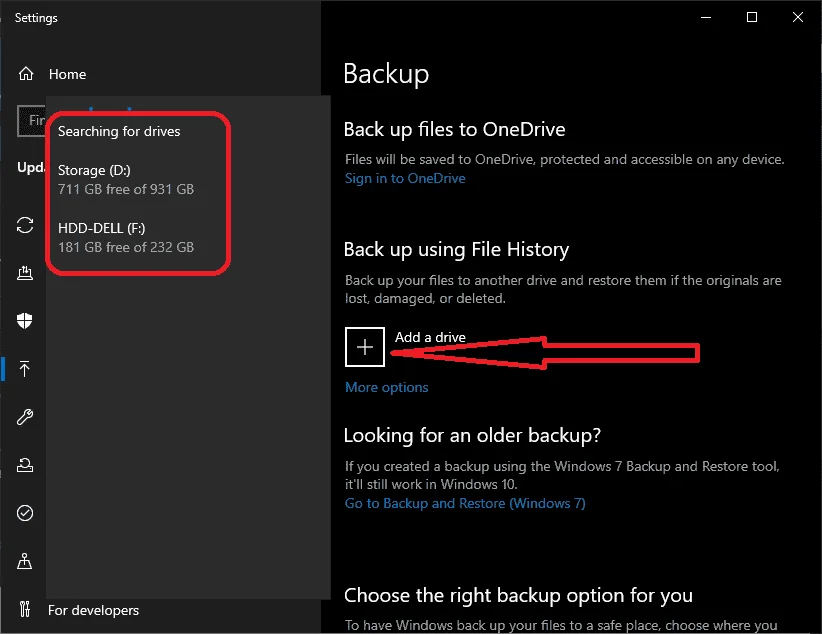822x634 pixels.
Task: Open Activation checkmark circle icon
Action: pos(25,513)
